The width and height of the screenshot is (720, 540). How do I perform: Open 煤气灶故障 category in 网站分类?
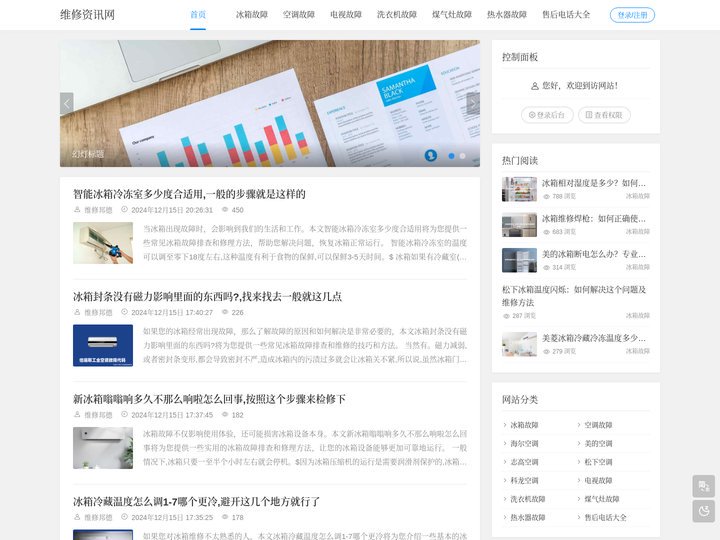pos(602,499)
